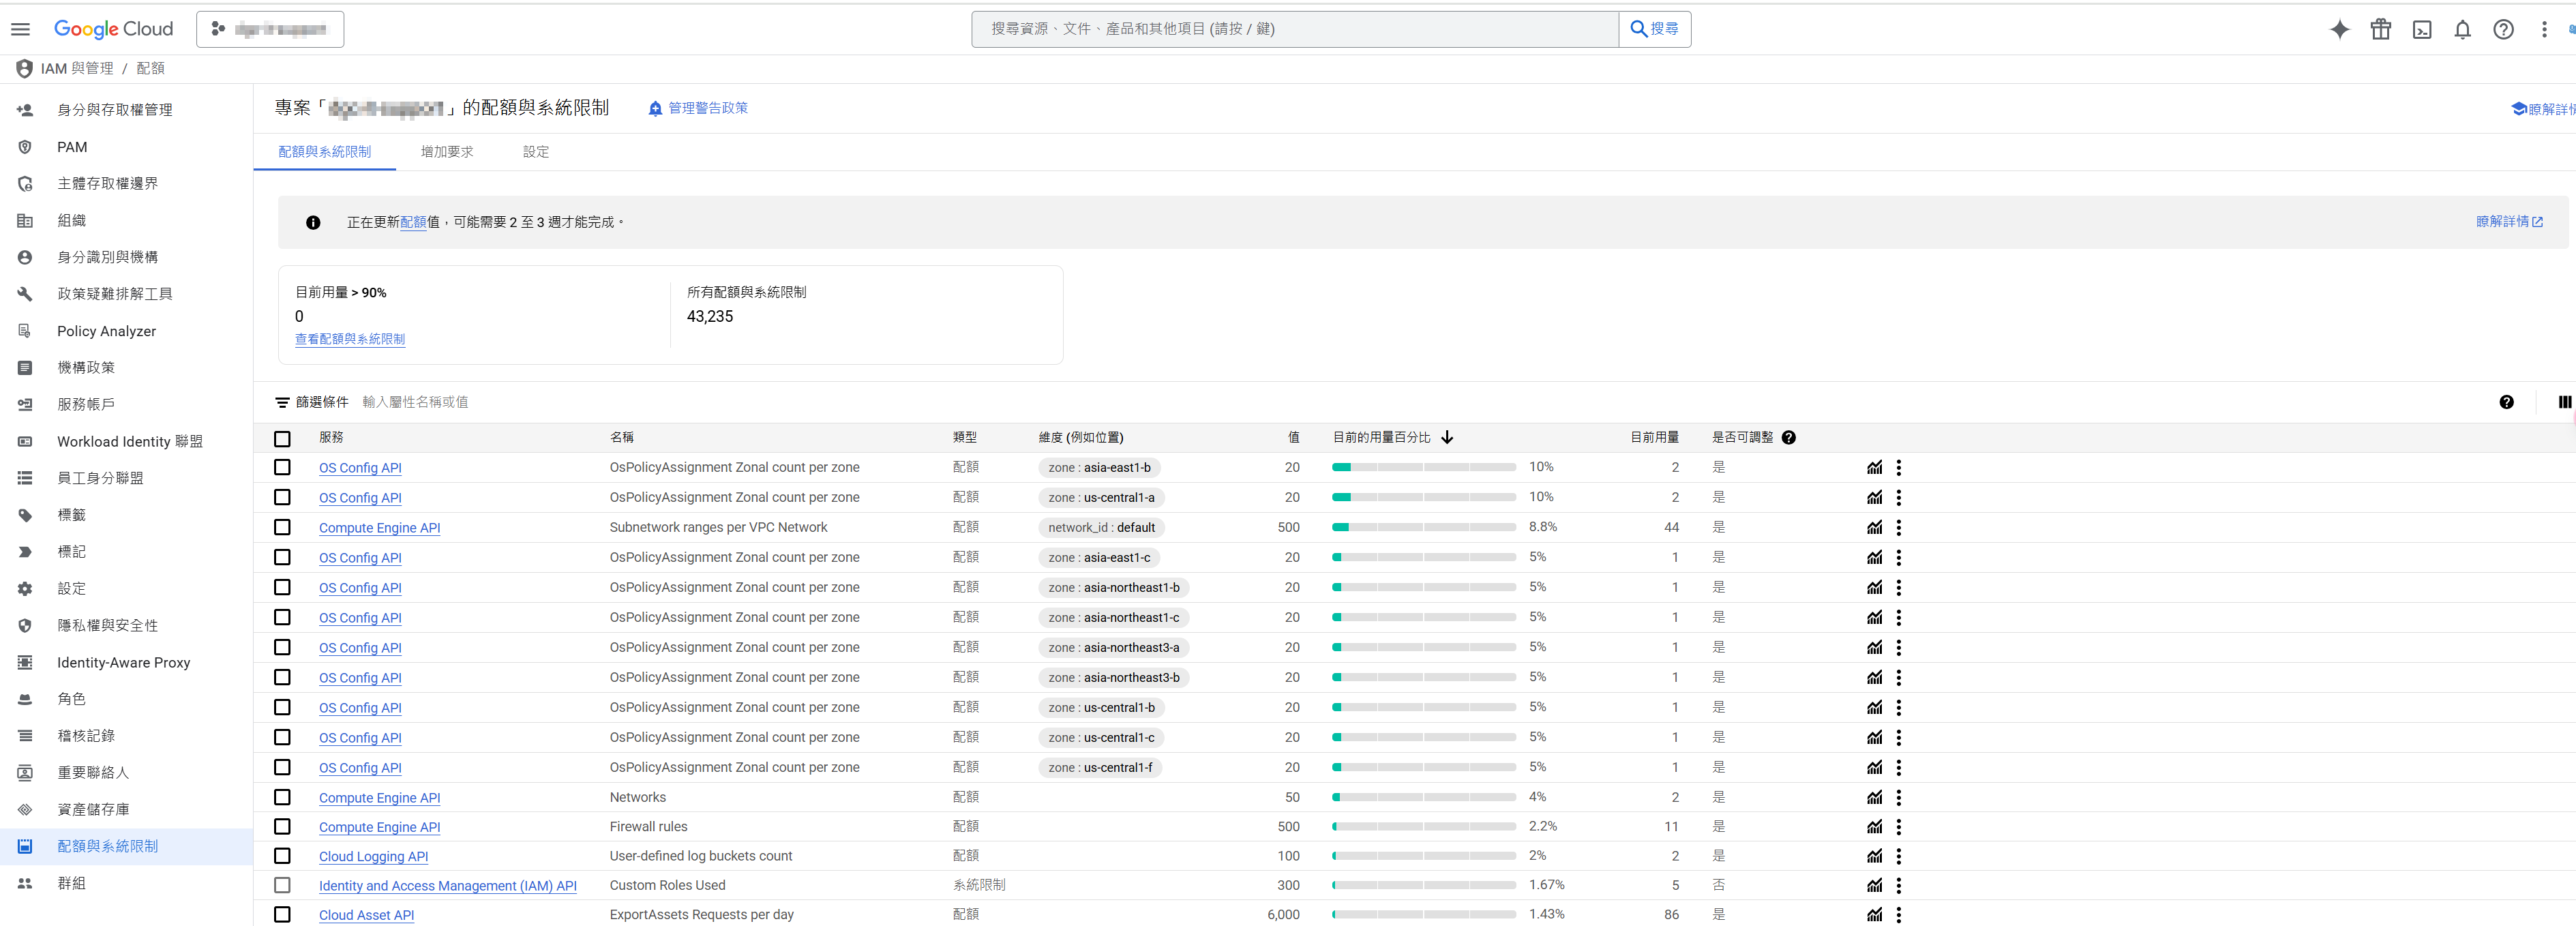Open the Cloud Shell terminal icon

point(2421,29)
